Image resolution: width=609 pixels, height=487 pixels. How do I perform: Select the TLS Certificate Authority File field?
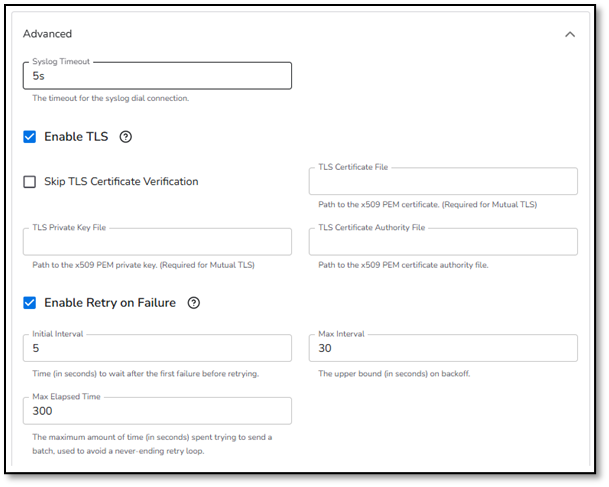point(443,242)
